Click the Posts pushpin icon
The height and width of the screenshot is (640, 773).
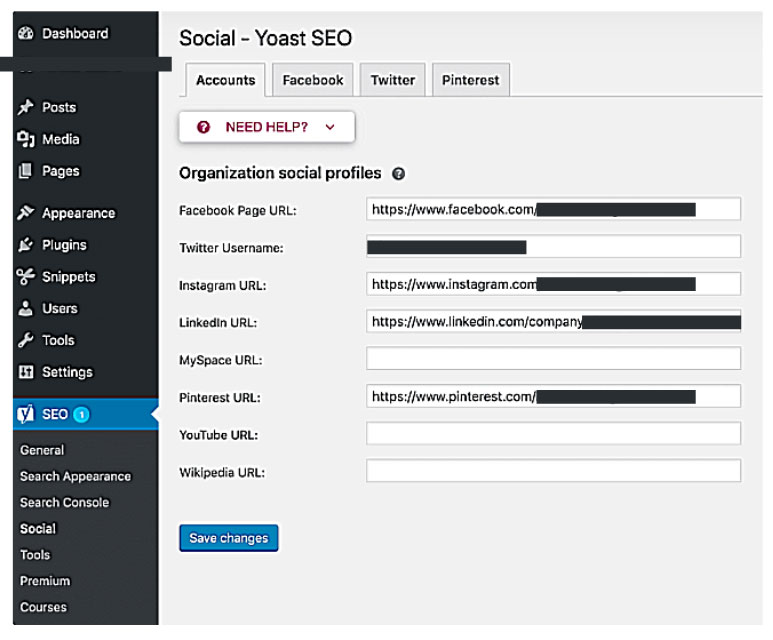(x=26, y=108)
